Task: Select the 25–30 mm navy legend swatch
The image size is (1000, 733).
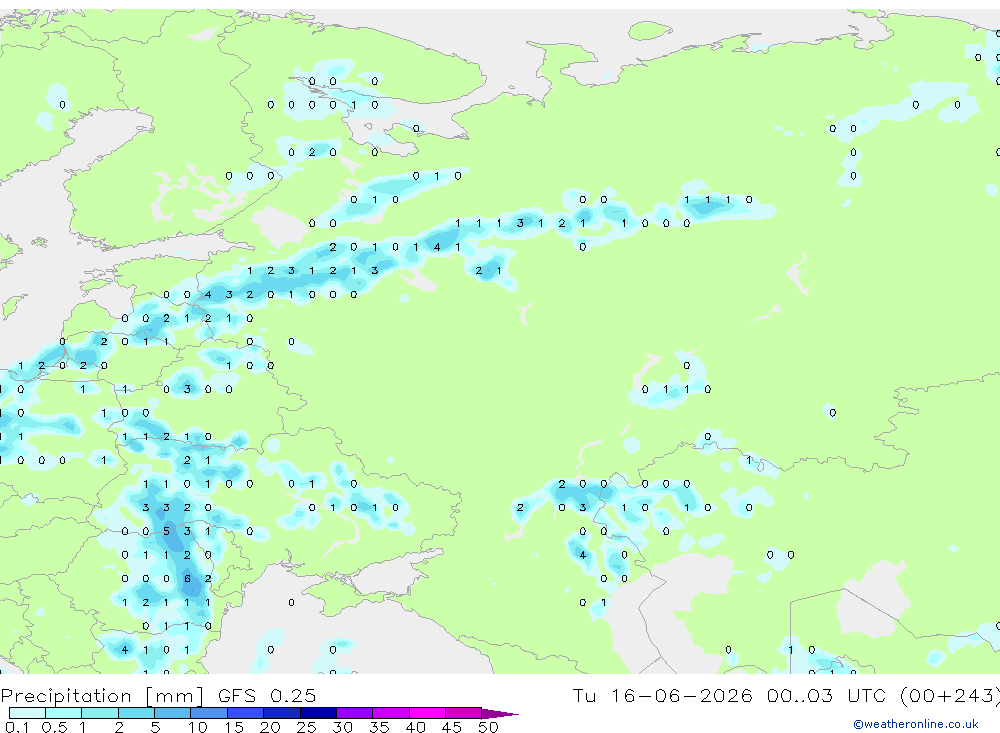Action: pos(318,713)
